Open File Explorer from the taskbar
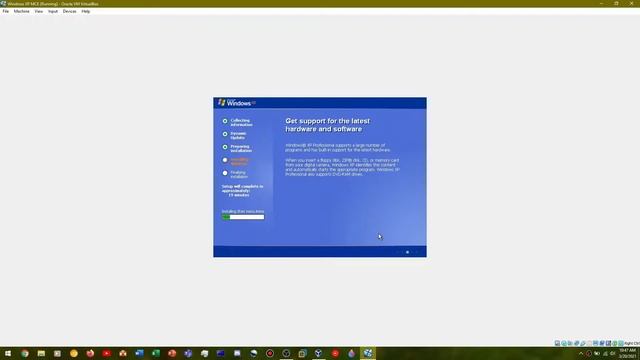This screenshot has width=640, height=360. tap(41, 353)
